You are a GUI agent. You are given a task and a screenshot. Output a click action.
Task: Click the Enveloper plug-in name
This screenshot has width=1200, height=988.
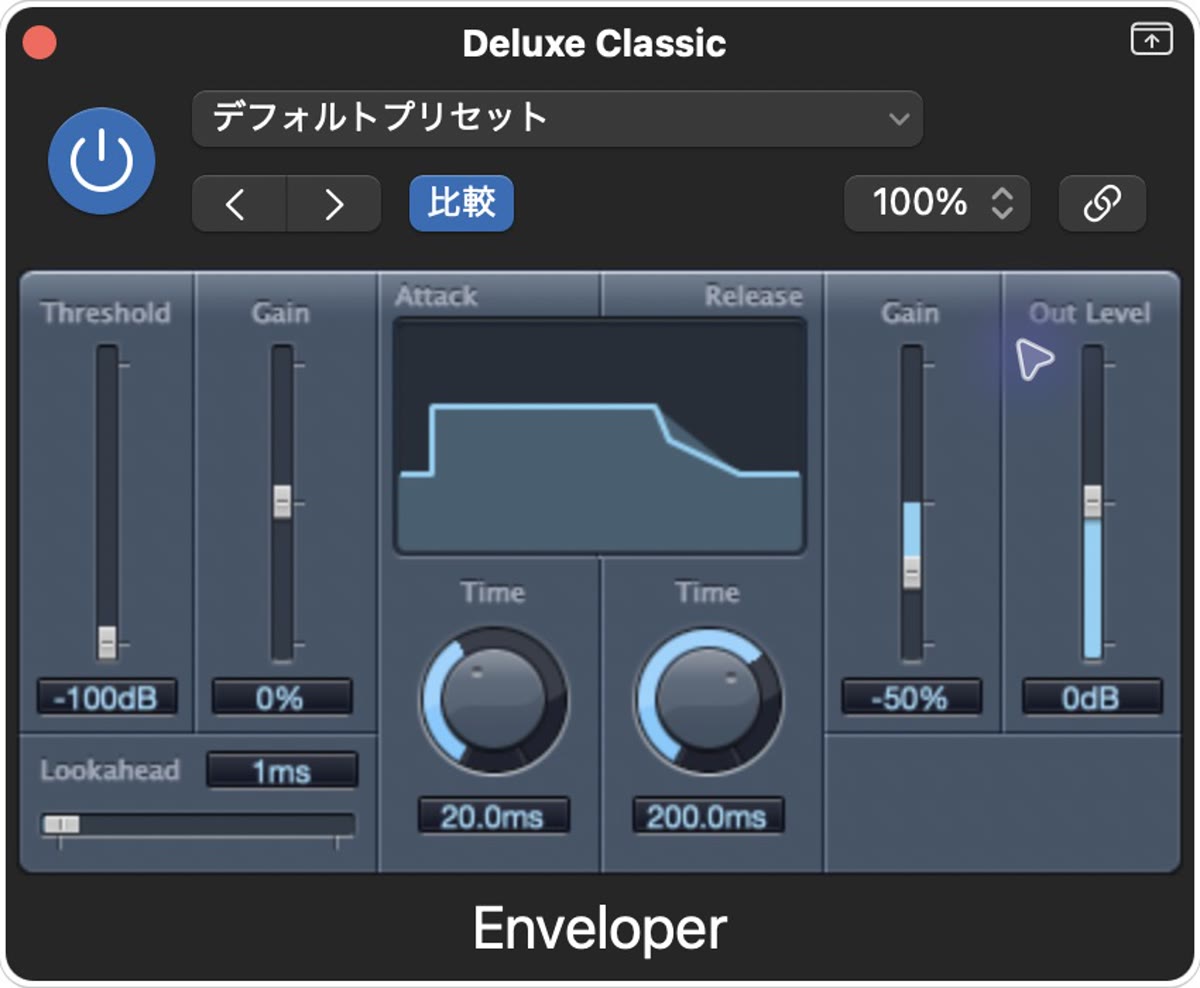pos(600,929)
